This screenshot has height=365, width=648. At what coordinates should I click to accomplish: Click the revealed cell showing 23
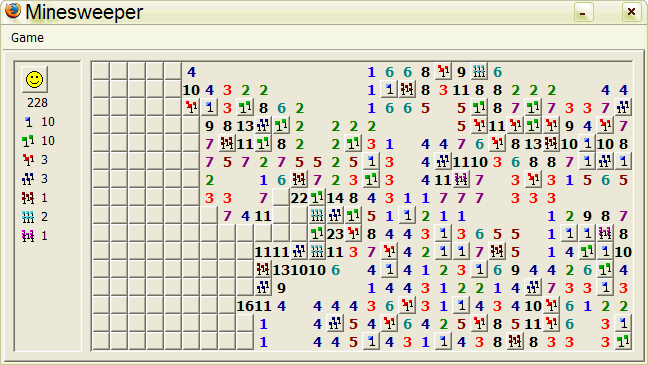pos(335,234)
